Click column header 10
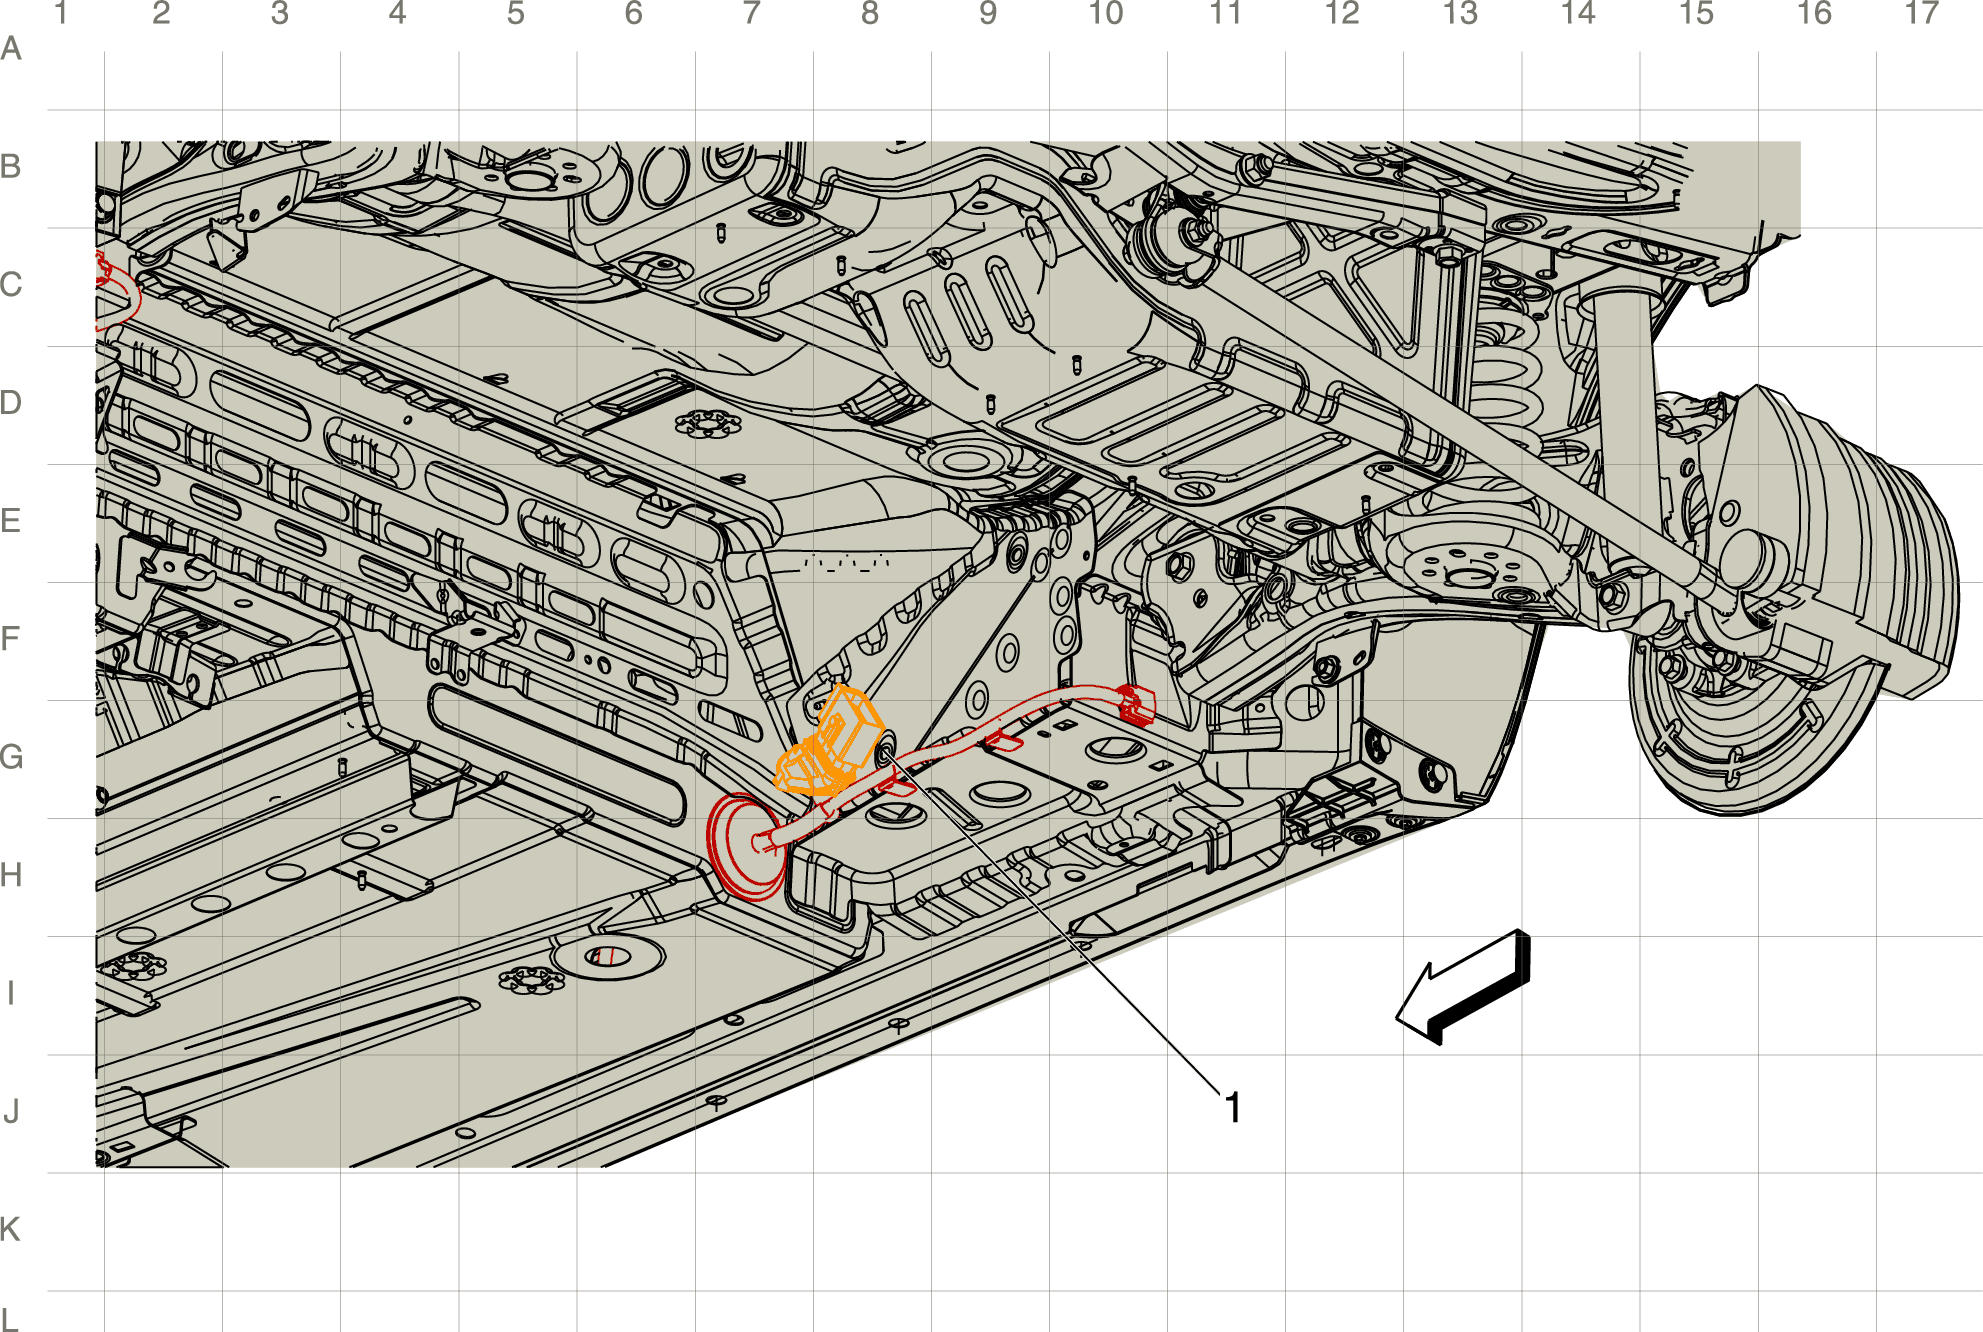Screen dimensions: 1983x1332 tap(1106, 14)
